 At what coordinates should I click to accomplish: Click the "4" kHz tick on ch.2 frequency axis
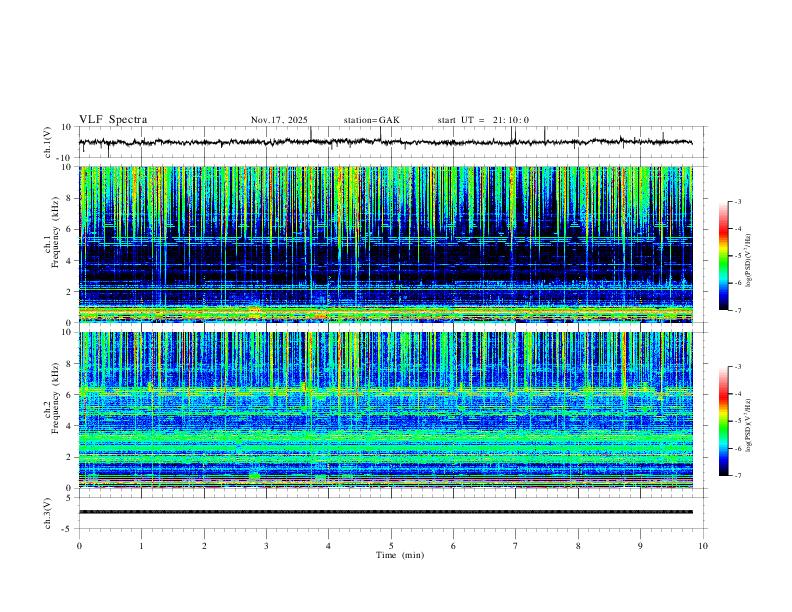click(x=69, y=426)
